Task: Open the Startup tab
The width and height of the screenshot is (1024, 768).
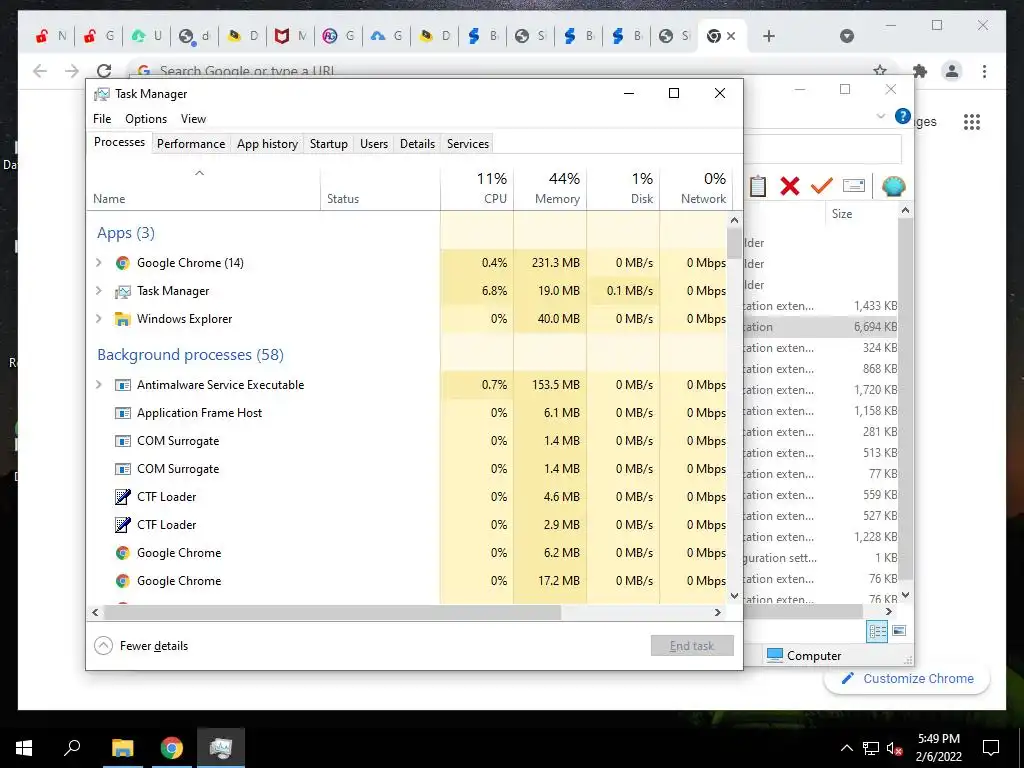Action: coord(328,144)
